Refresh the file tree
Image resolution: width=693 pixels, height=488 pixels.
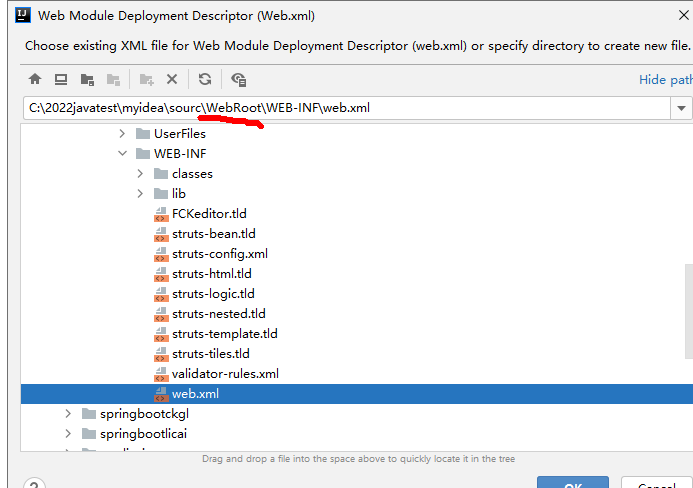pos(205,79)
